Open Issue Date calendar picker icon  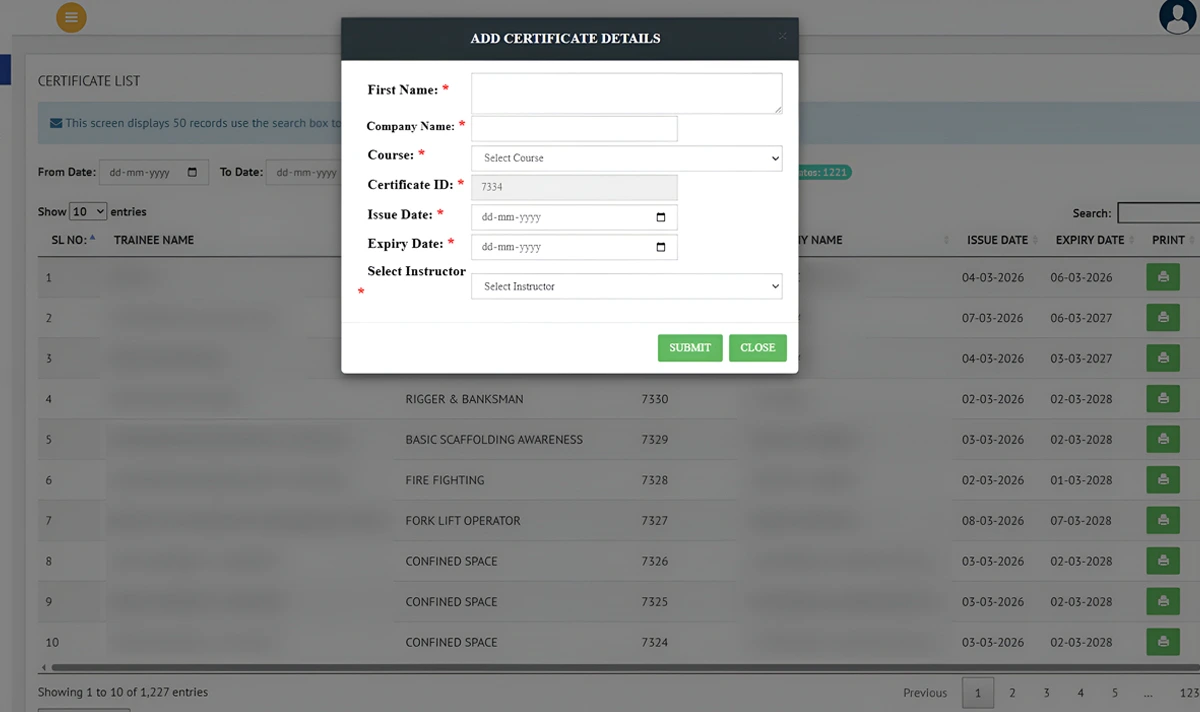(660, 217)
